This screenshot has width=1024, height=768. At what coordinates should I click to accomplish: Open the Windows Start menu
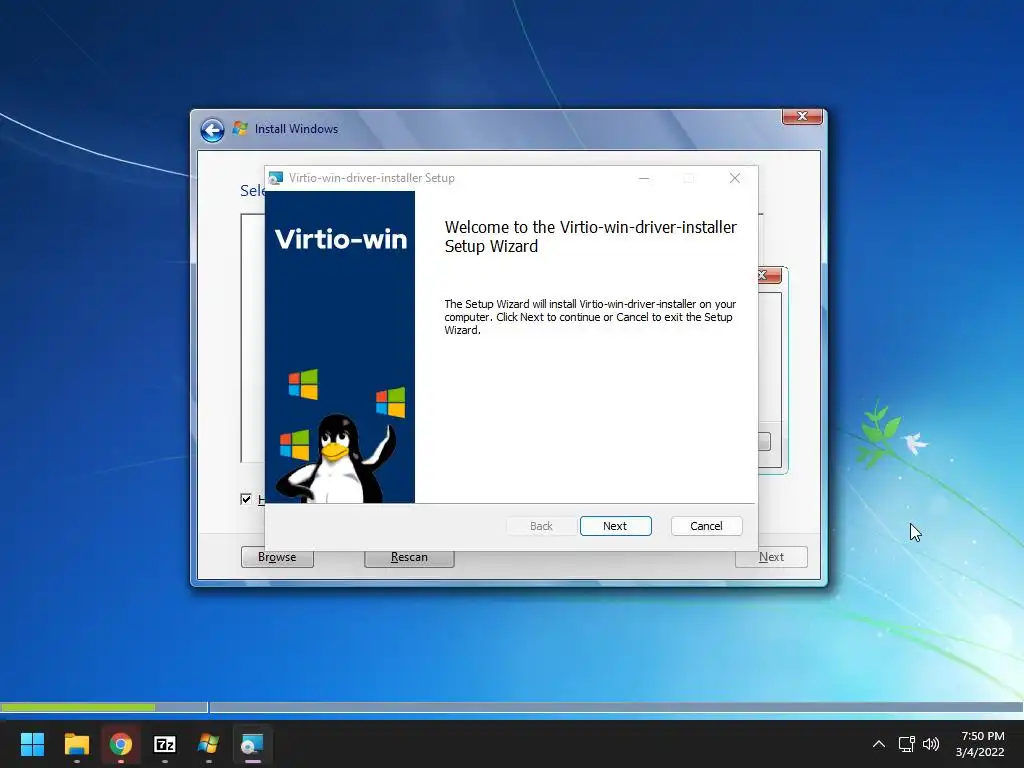[x=32, y=744]
